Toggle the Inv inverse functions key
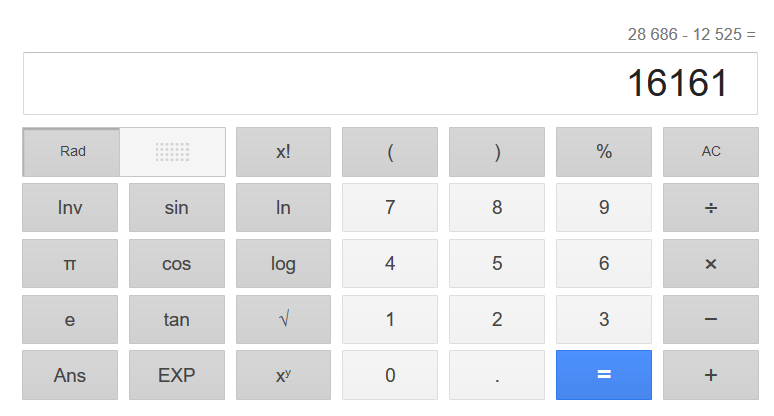Viewport: 774px width, 416px height. click(x=70, y=208)
